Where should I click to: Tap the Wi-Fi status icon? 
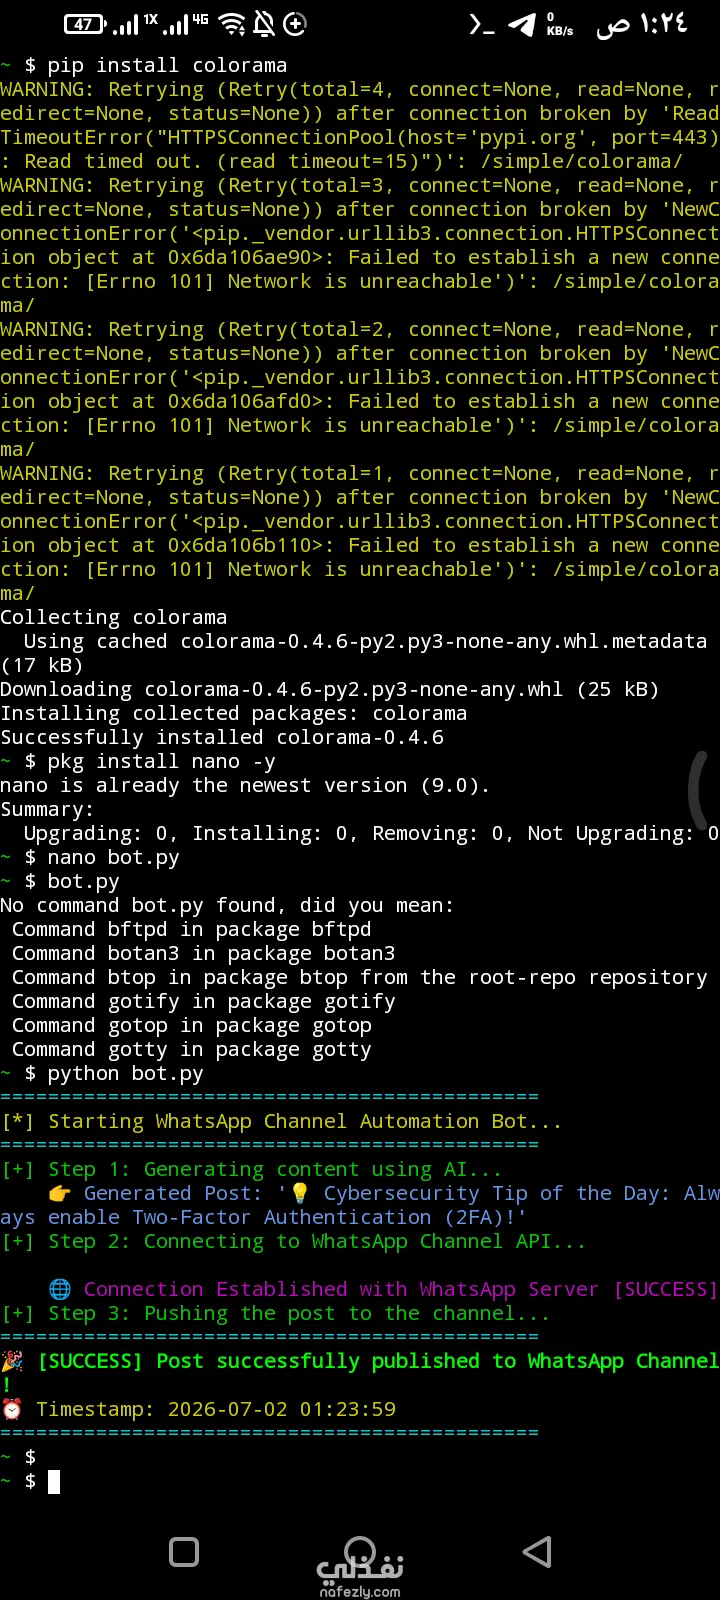tap(232, 24)
